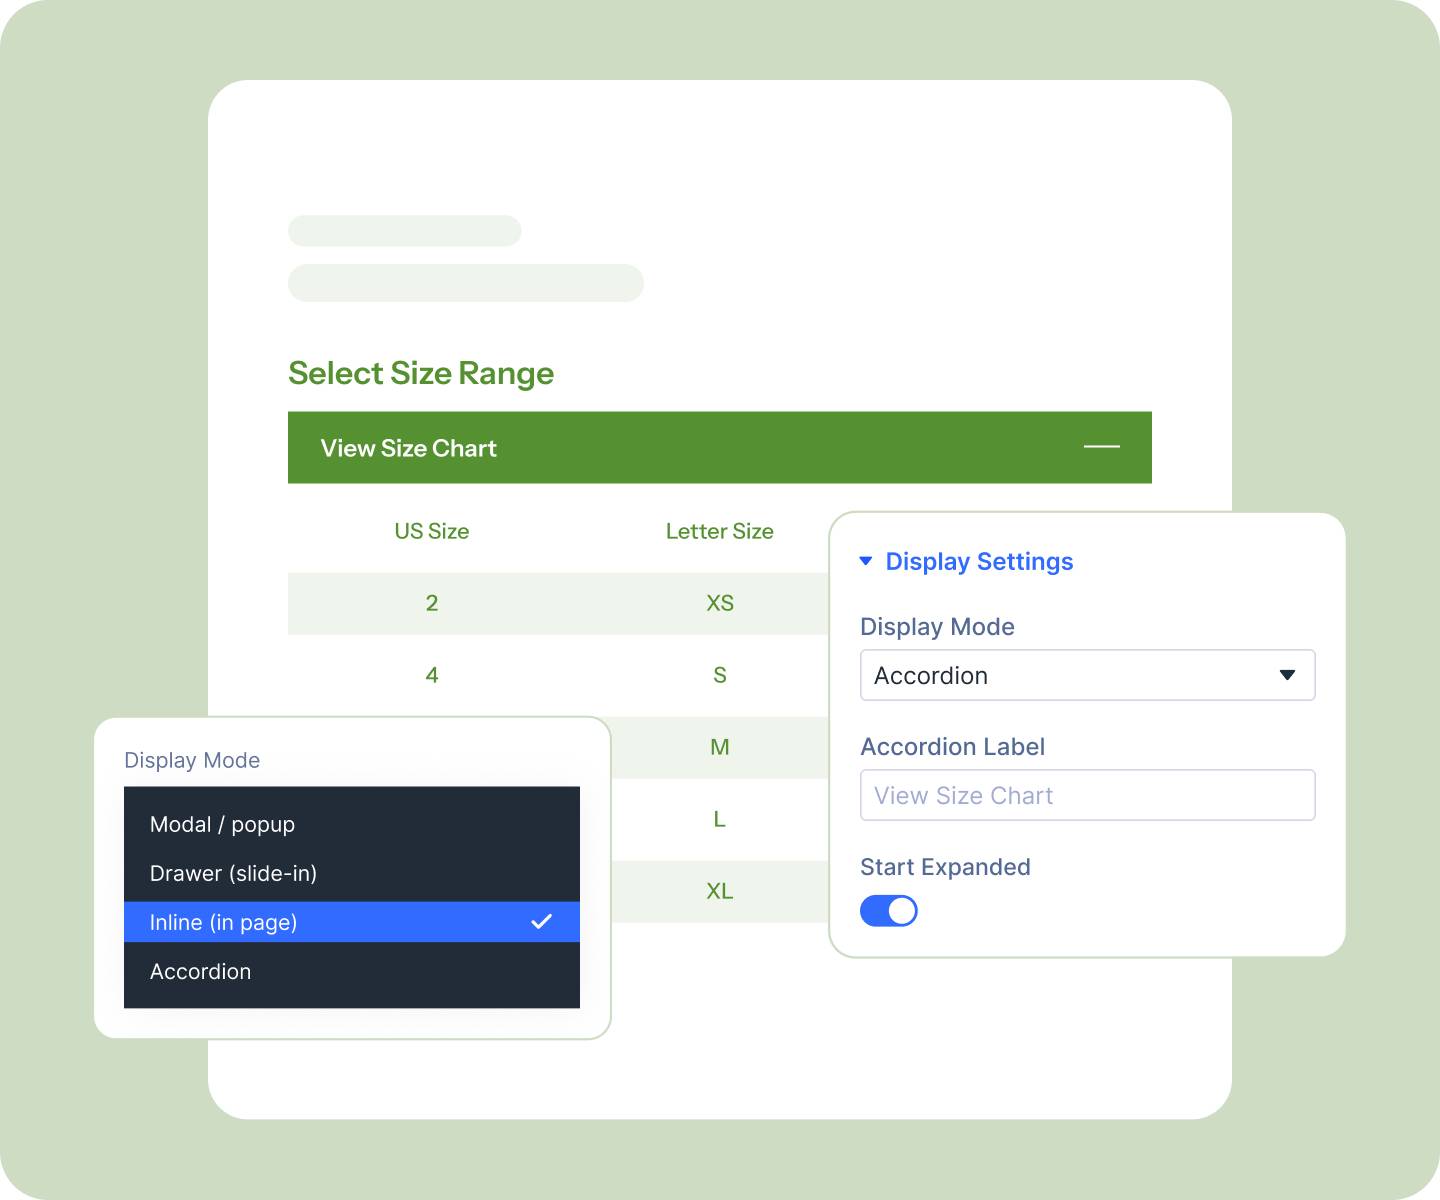Choose Drawer (slide-in) display mode
This screenshot has height=1200, width=1440.
(352, 873)
